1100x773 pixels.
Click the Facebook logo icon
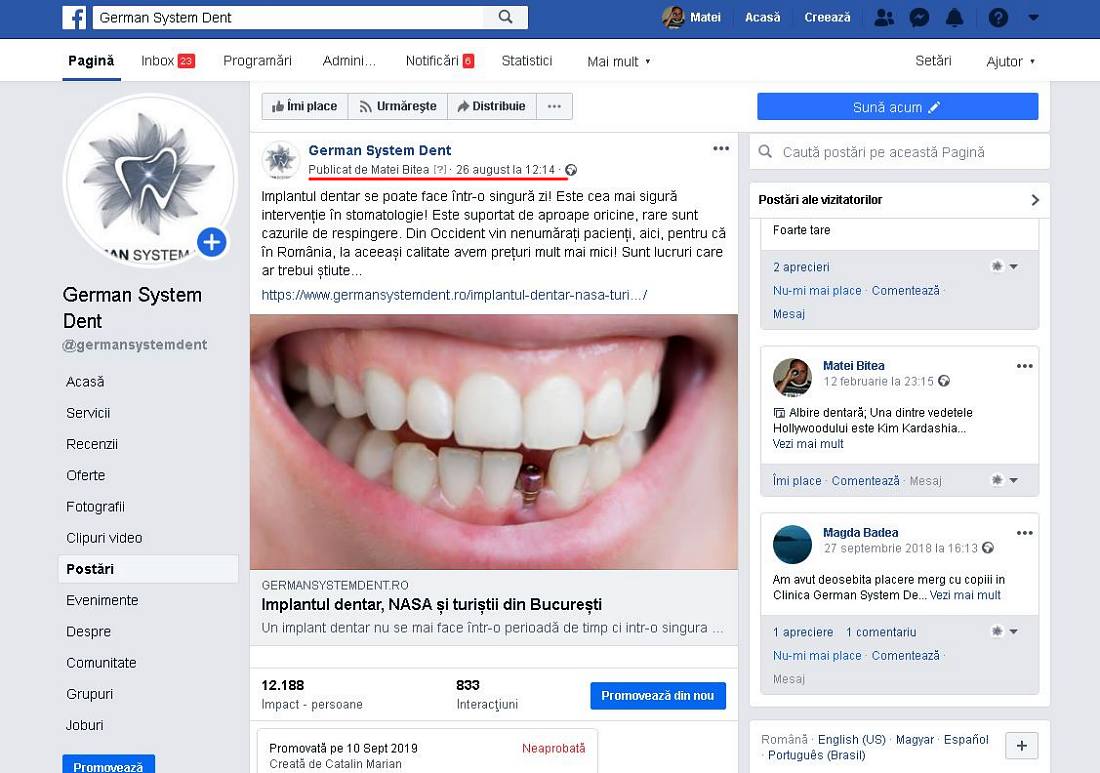click(74, 17)
